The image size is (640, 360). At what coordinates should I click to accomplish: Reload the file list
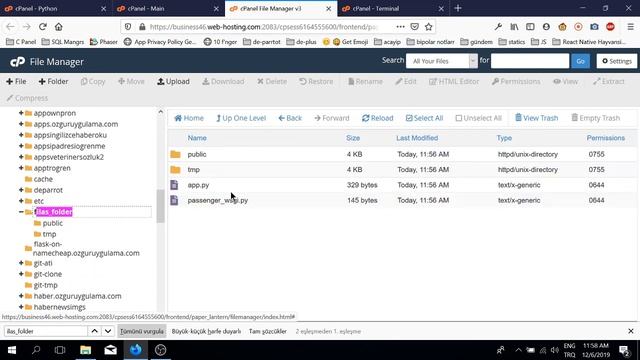click(378, 118)
